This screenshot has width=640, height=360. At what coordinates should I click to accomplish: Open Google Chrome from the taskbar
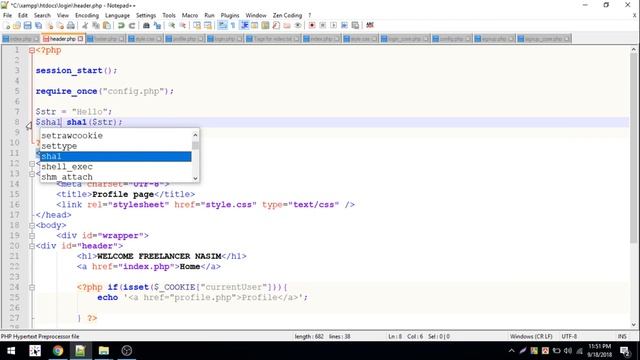58,351
